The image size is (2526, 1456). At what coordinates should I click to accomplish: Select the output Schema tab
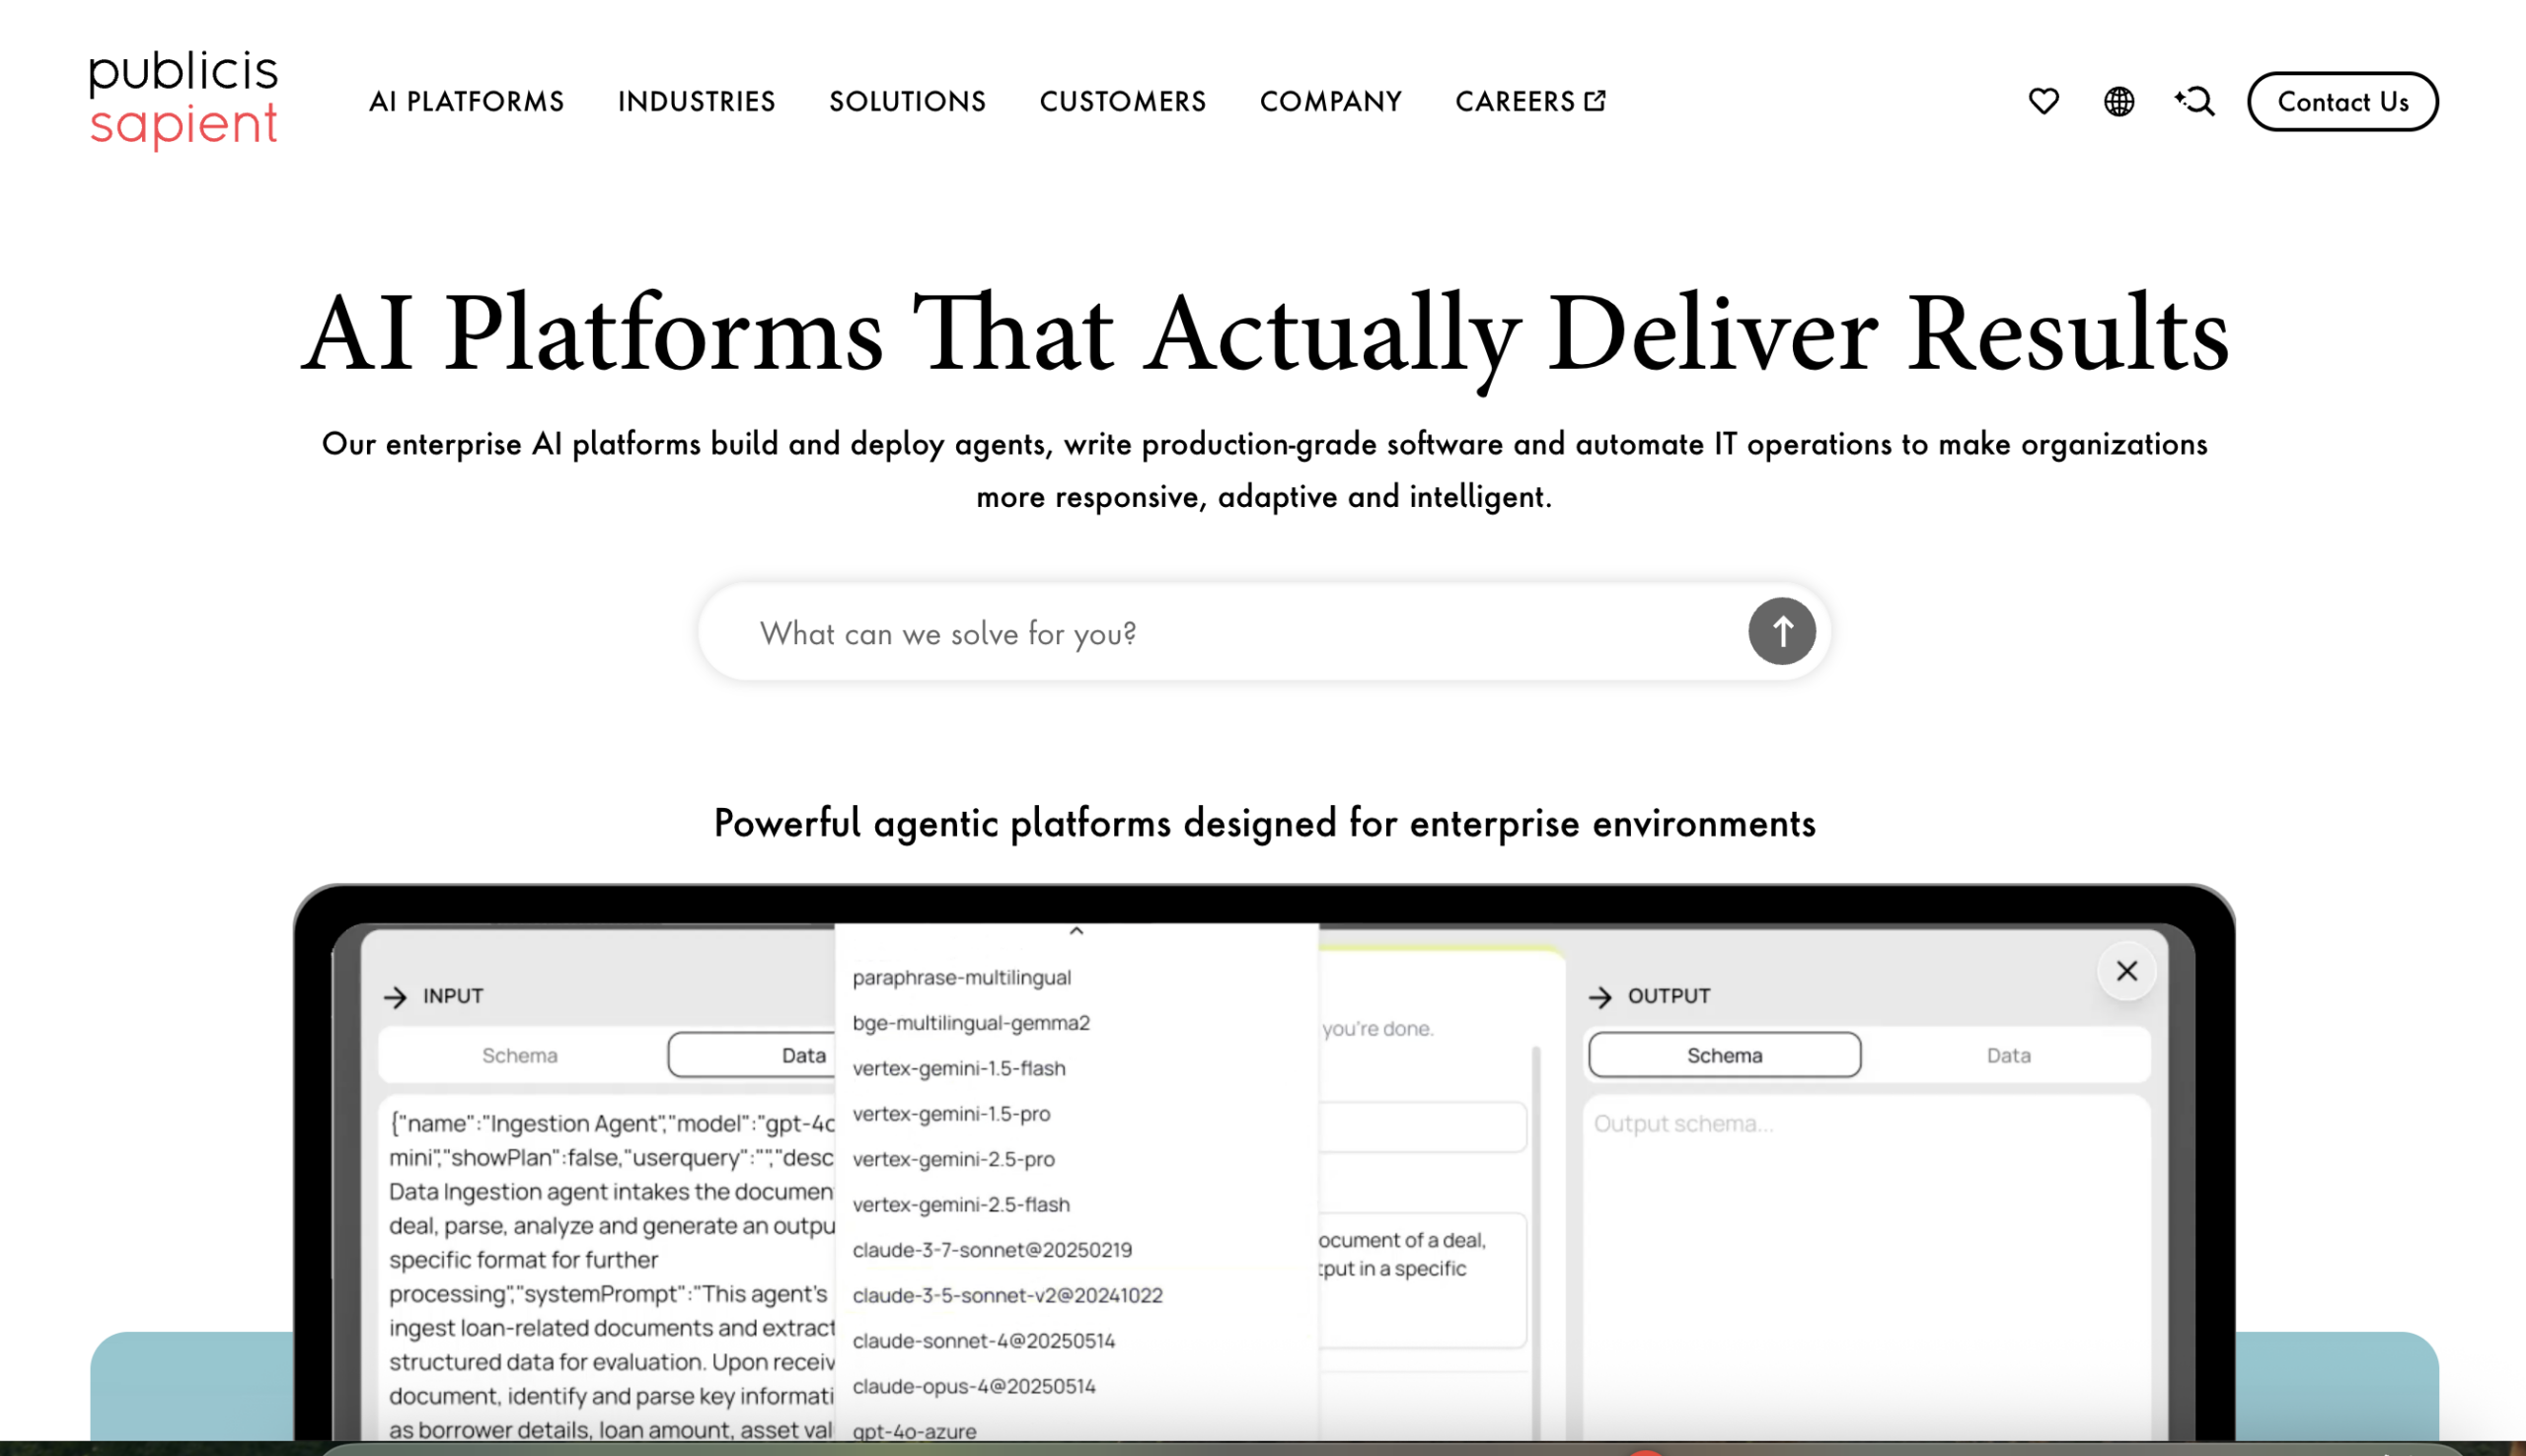click(x=1724, y=1055)
